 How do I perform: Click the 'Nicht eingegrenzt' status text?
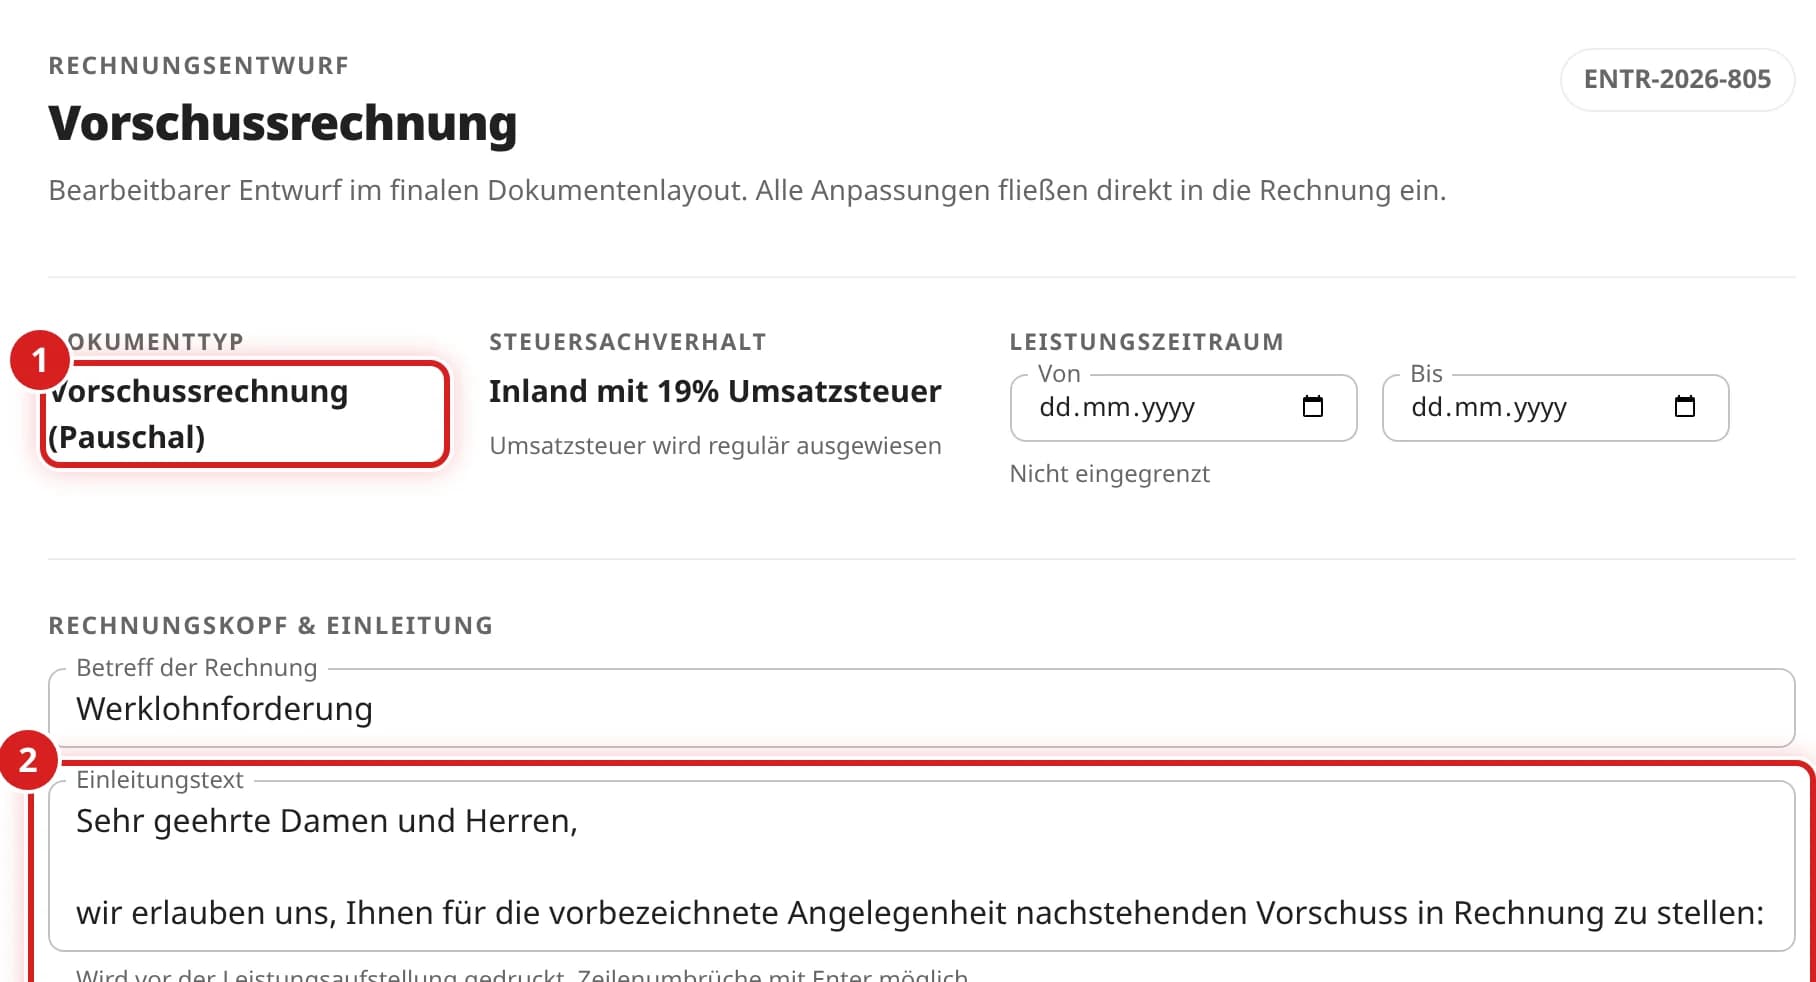click(1110, 474)
